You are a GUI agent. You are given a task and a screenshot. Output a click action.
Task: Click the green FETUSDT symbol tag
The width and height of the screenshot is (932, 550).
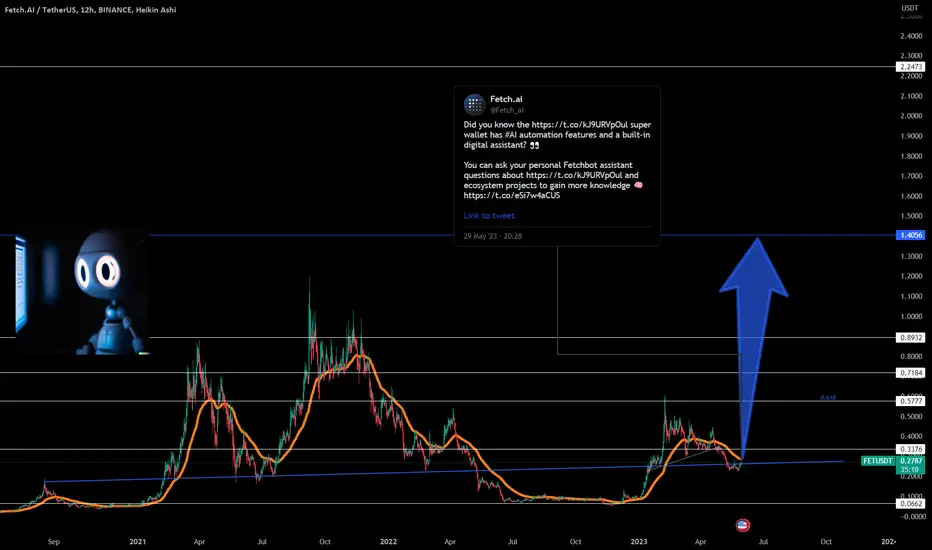[878, 461]
